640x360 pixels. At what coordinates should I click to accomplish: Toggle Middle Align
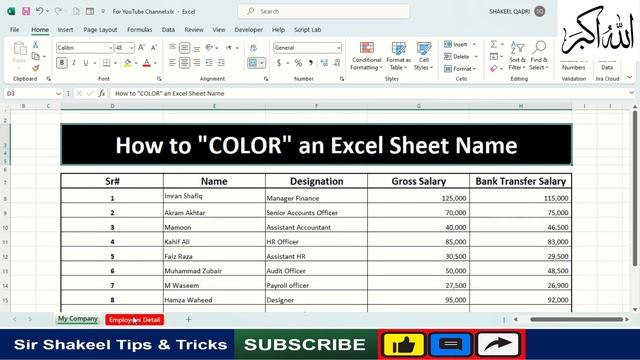coord(184,48)
